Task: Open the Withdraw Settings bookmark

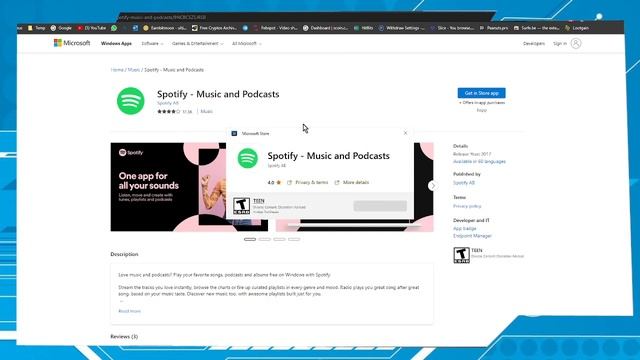Action: coord(402,28)
